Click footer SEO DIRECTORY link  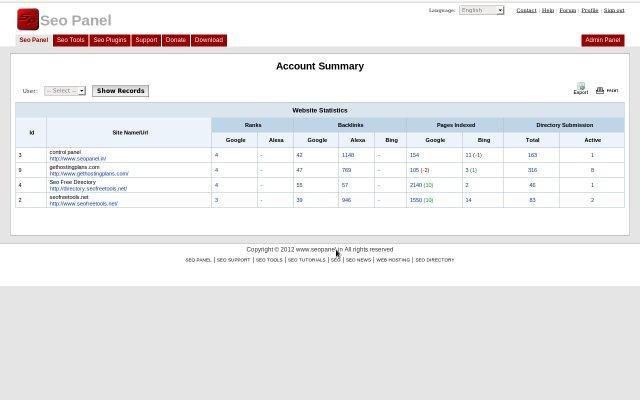(435, 260)
